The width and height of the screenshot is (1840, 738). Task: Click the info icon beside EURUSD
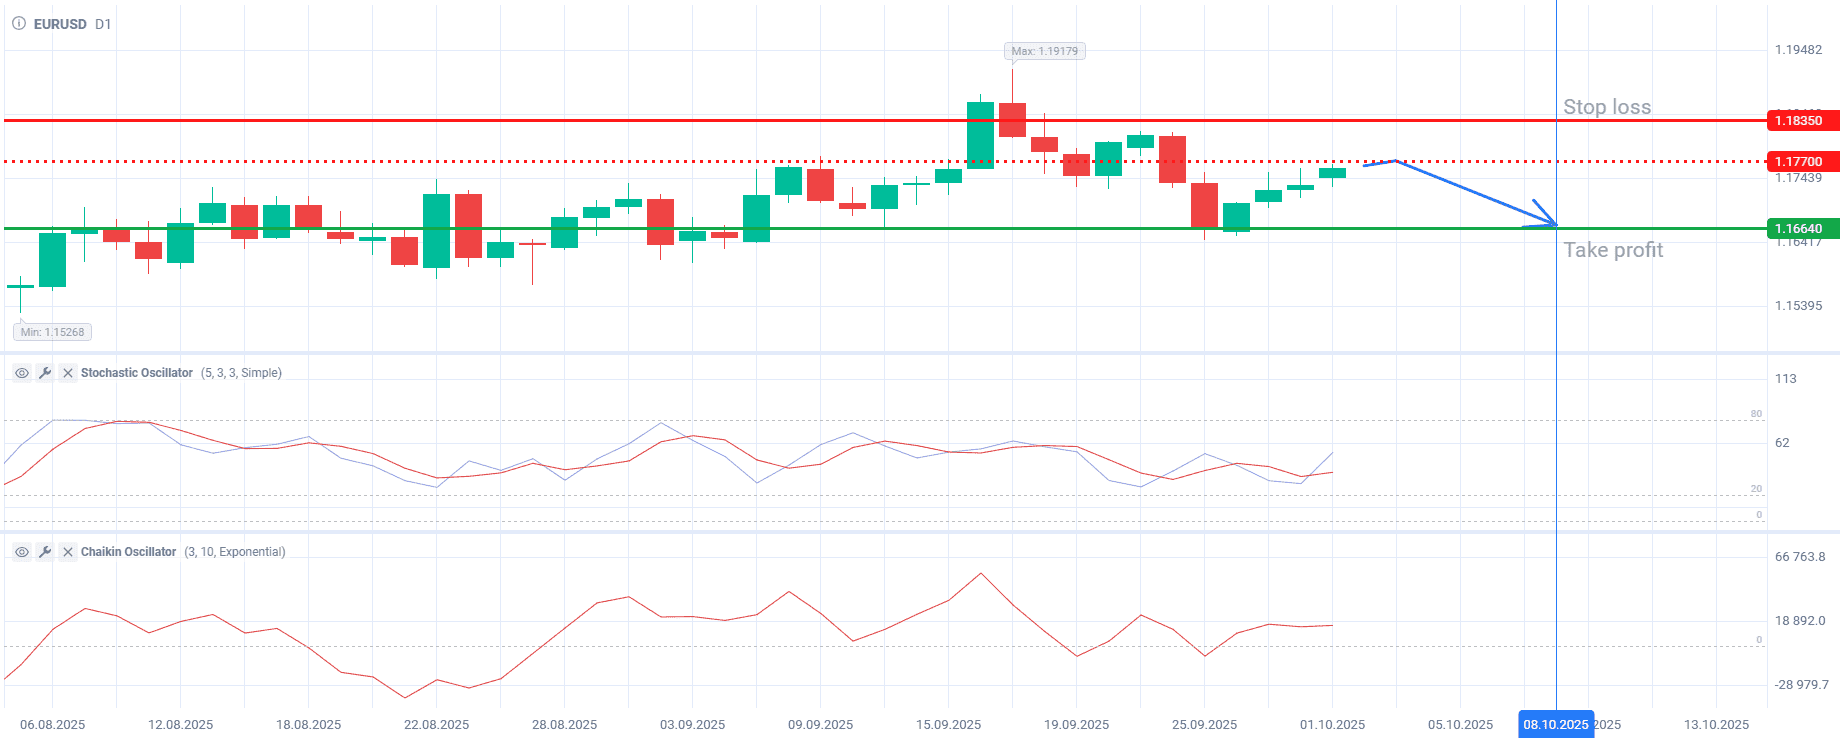[x=19, y=23]
